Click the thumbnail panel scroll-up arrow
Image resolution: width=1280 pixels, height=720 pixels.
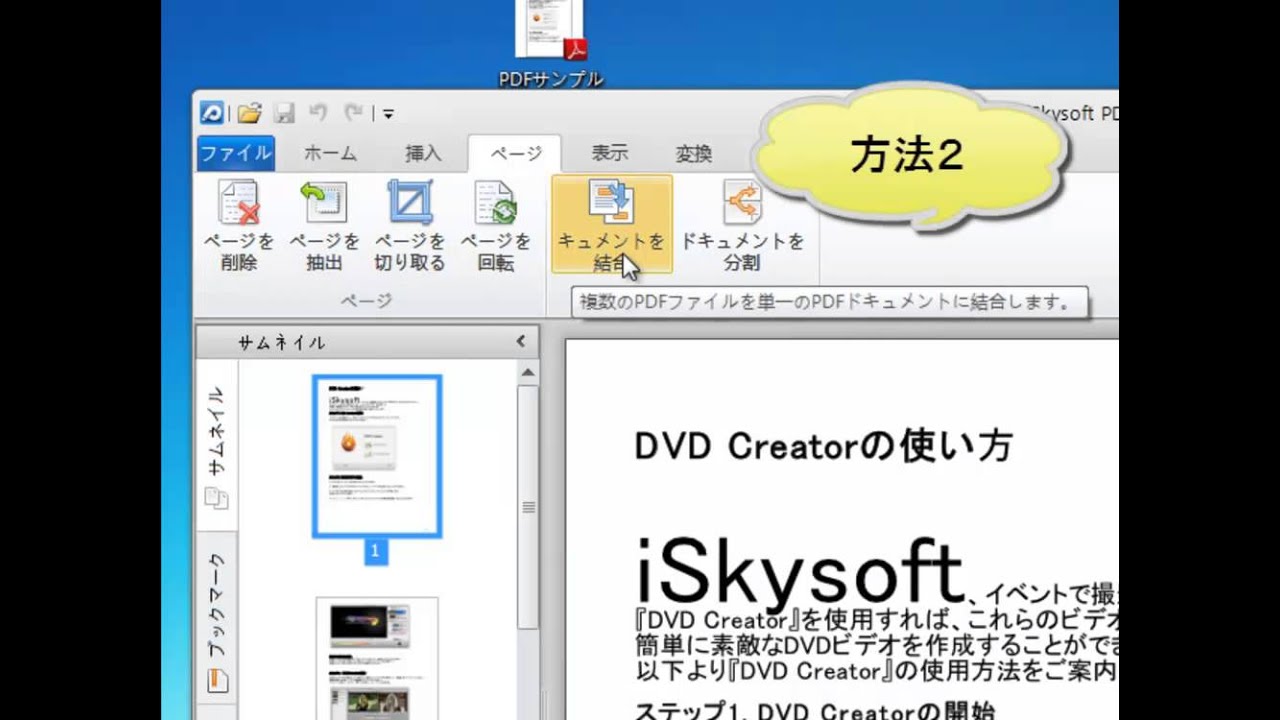click(x=528, y=372)
